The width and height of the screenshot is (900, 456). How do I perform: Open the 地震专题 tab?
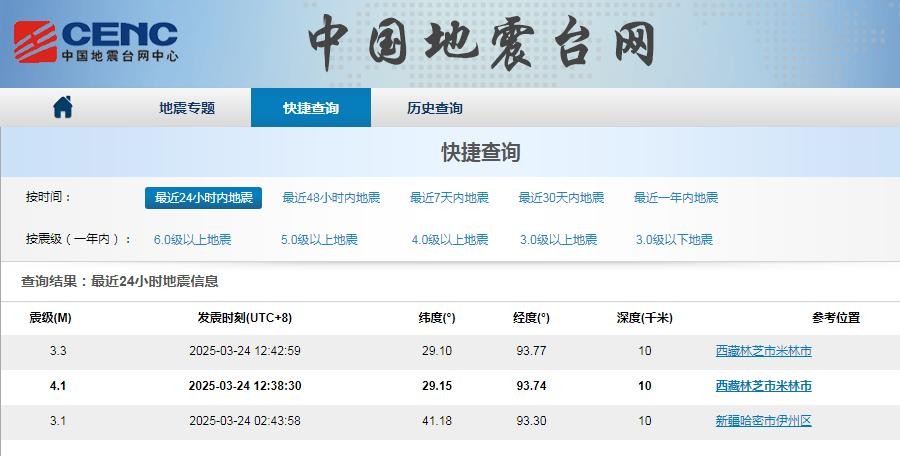(187, 108)
